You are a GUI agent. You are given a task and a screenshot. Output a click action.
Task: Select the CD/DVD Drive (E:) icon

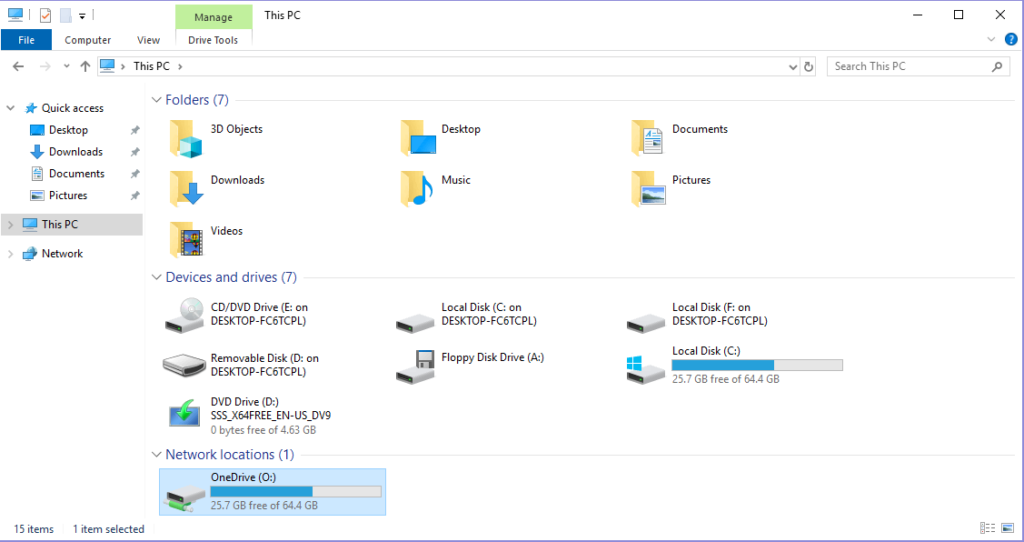click(186, 315)
